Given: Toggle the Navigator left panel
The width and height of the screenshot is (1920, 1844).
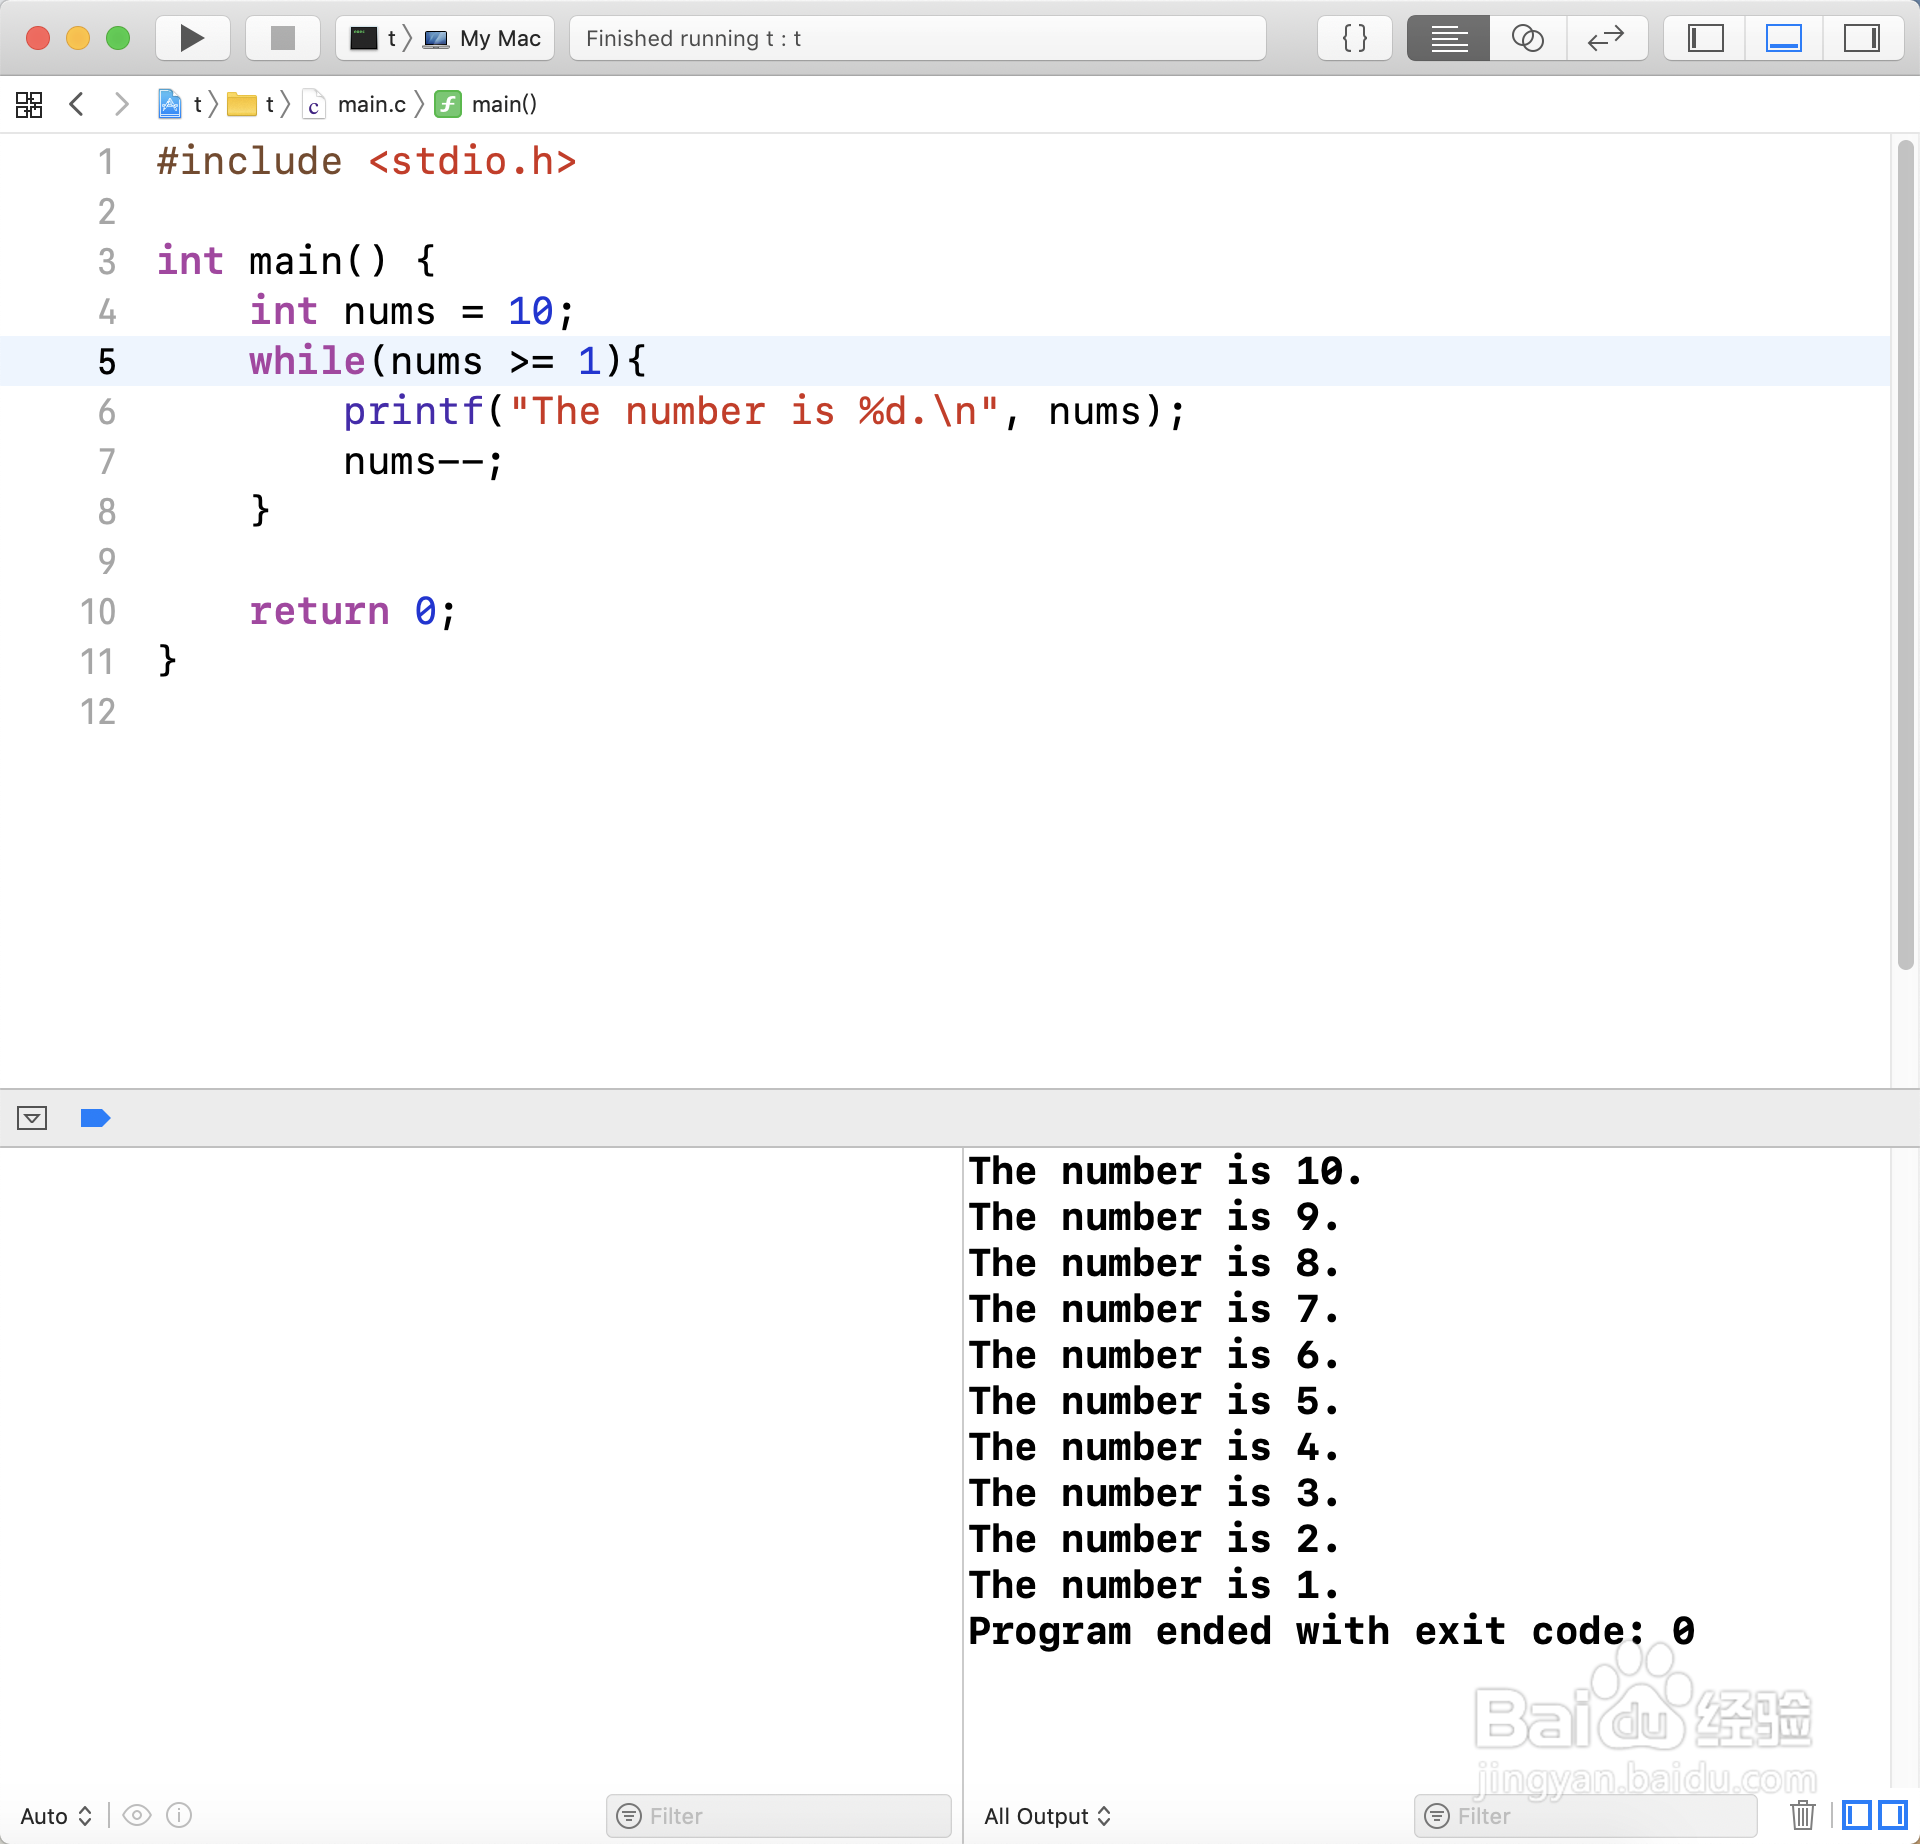Looking at the screenshot, I should tap(1705, 38).
